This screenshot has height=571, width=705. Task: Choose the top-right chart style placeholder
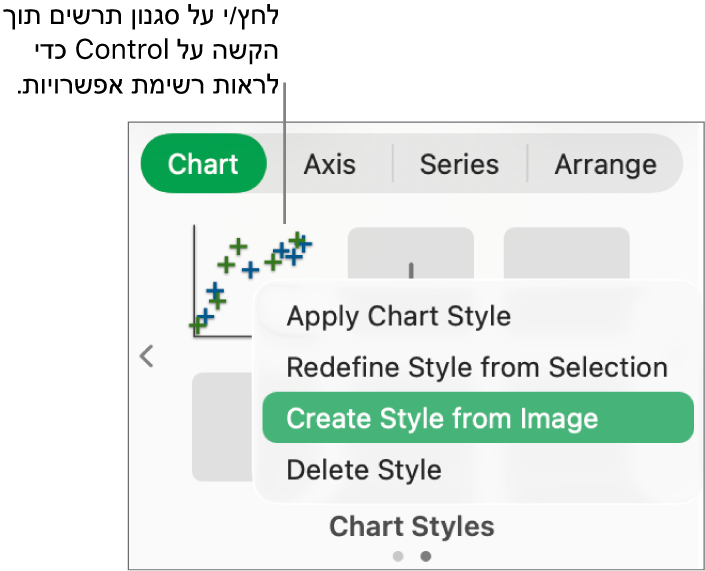[x=566, y=254]
